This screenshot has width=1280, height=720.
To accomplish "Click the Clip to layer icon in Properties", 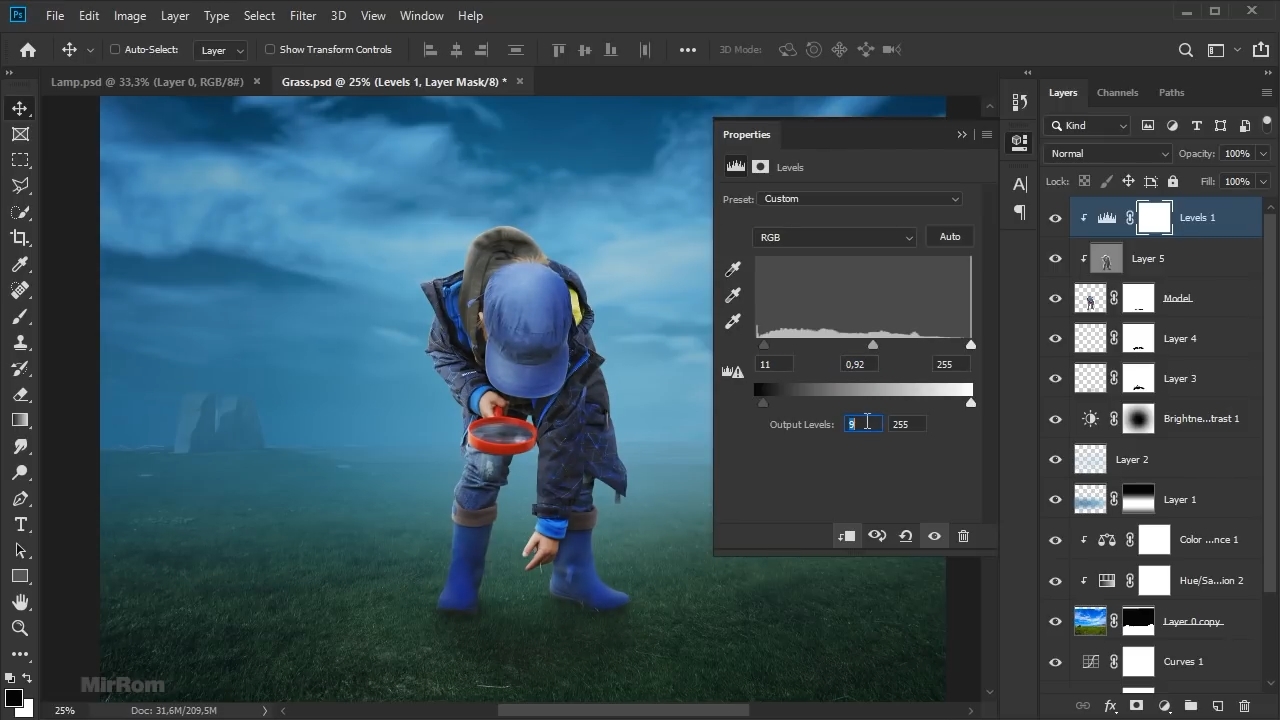I will [x=846, y=536].
